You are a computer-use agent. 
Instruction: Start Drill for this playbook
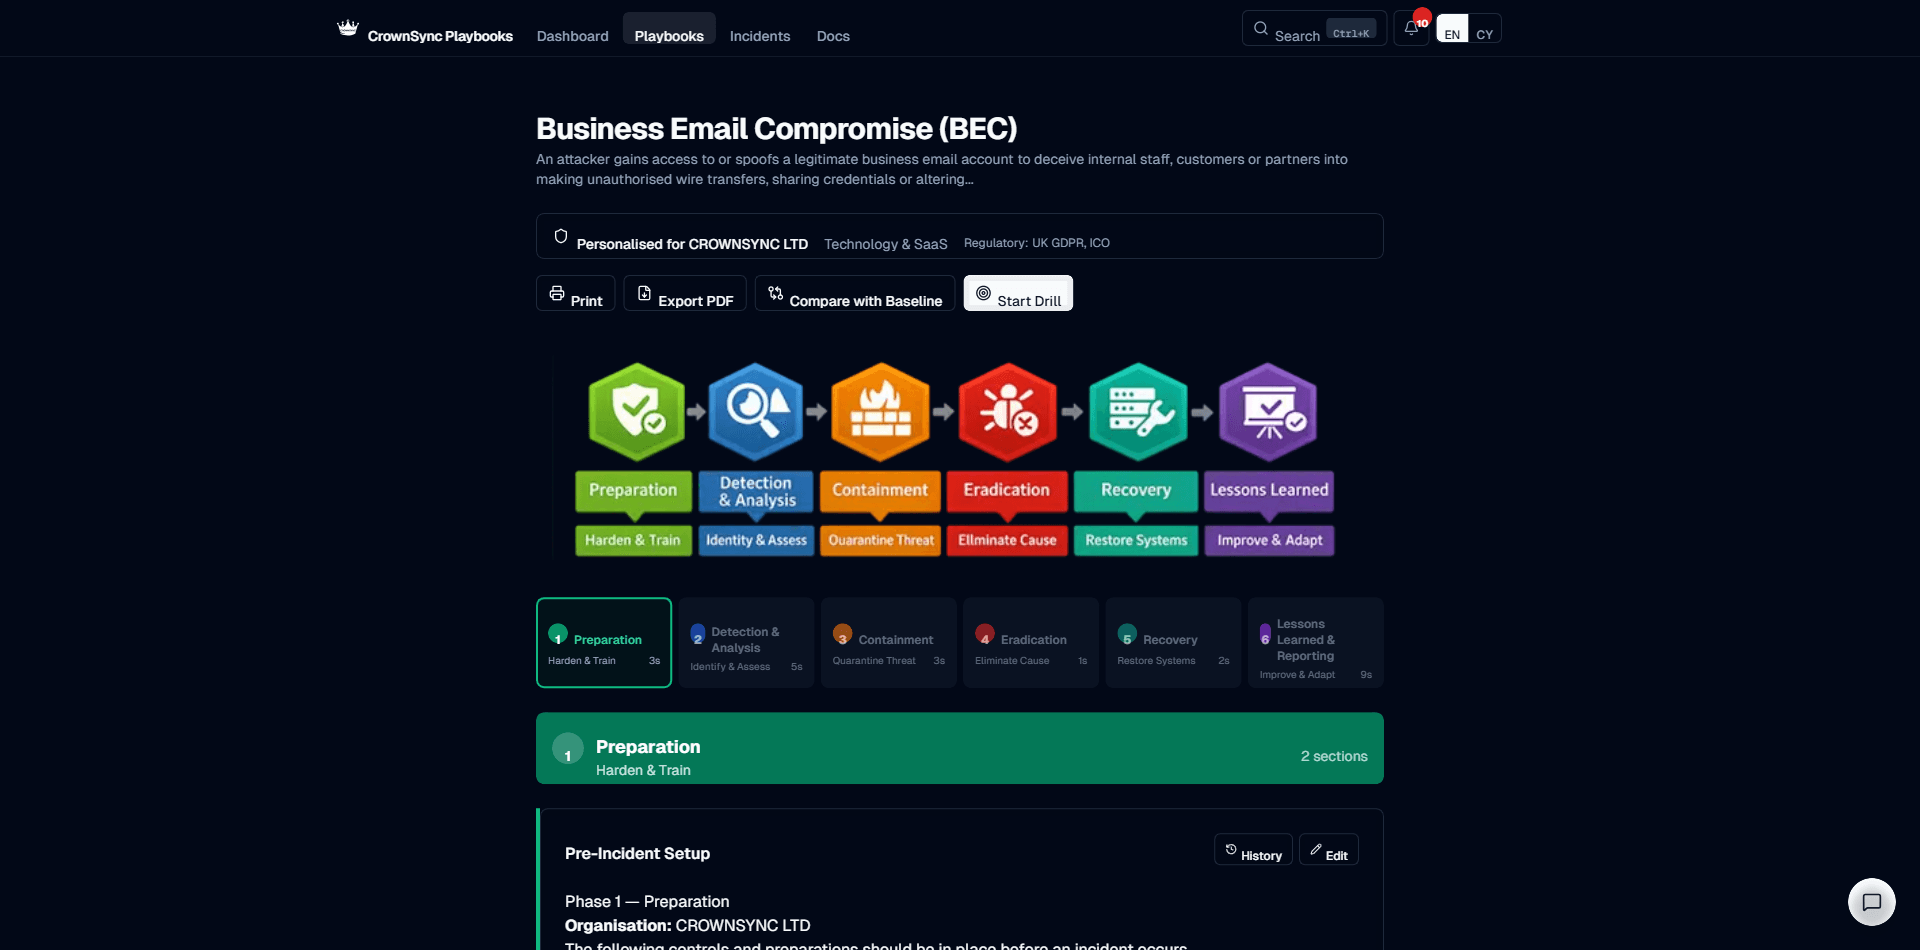(1018, 293)
